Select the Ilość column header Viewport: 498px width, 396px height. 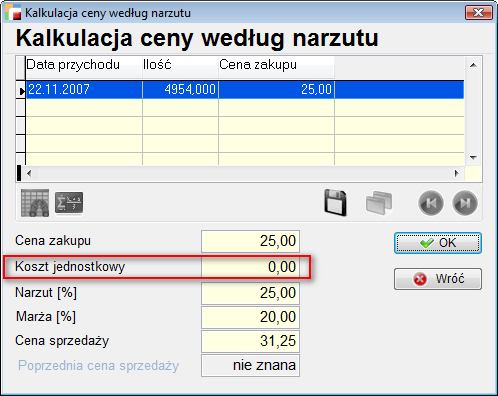180,67
